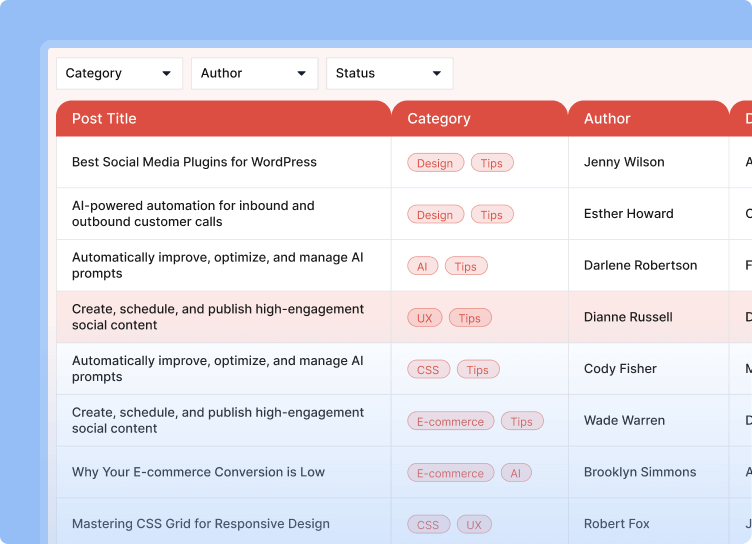Image resolution: width=752 pixels, height=544 pixels.
Task: Click author name Dianne Russell
Action: pyautogui.click(x=628, y=317)
